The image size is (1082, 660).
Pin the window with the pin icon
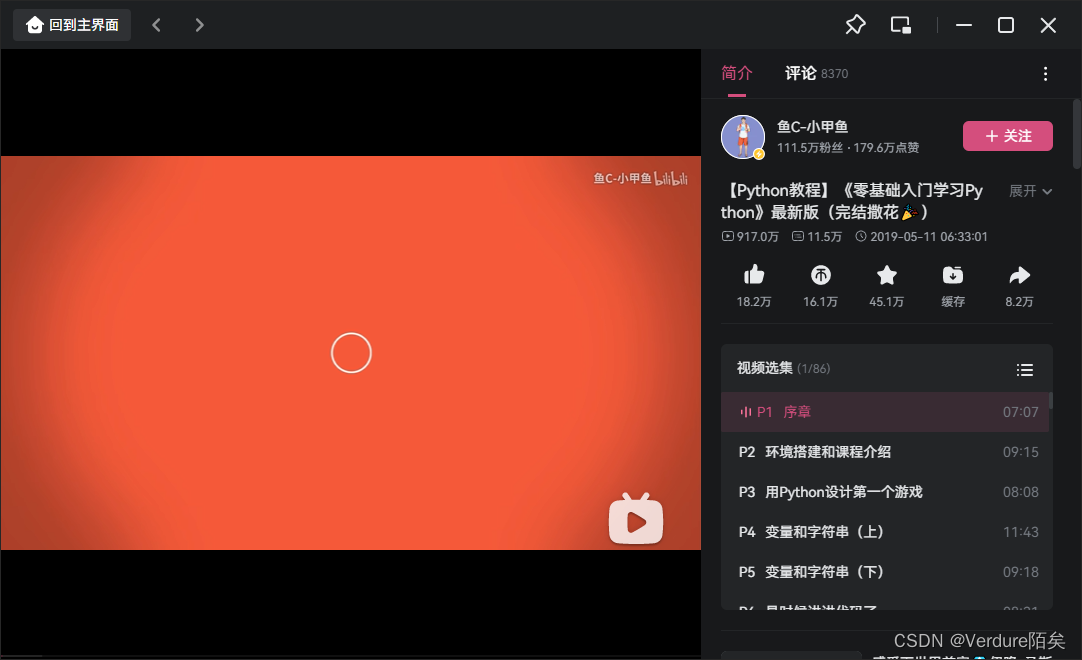(x=855, y=25)
